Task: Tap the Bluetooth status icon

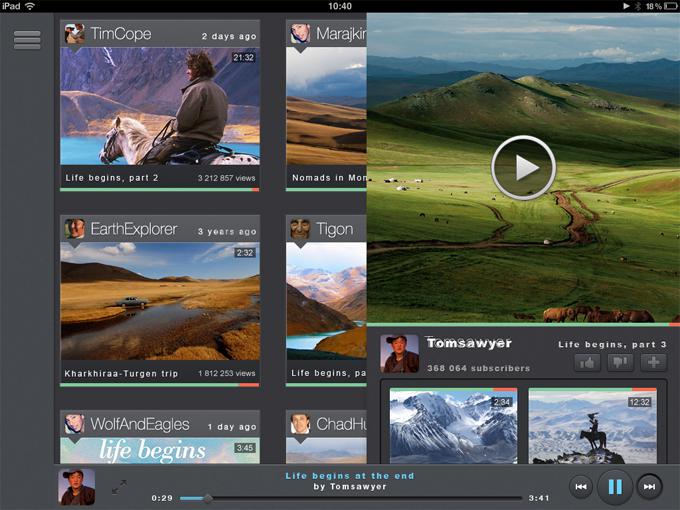Action: (638, 6)
